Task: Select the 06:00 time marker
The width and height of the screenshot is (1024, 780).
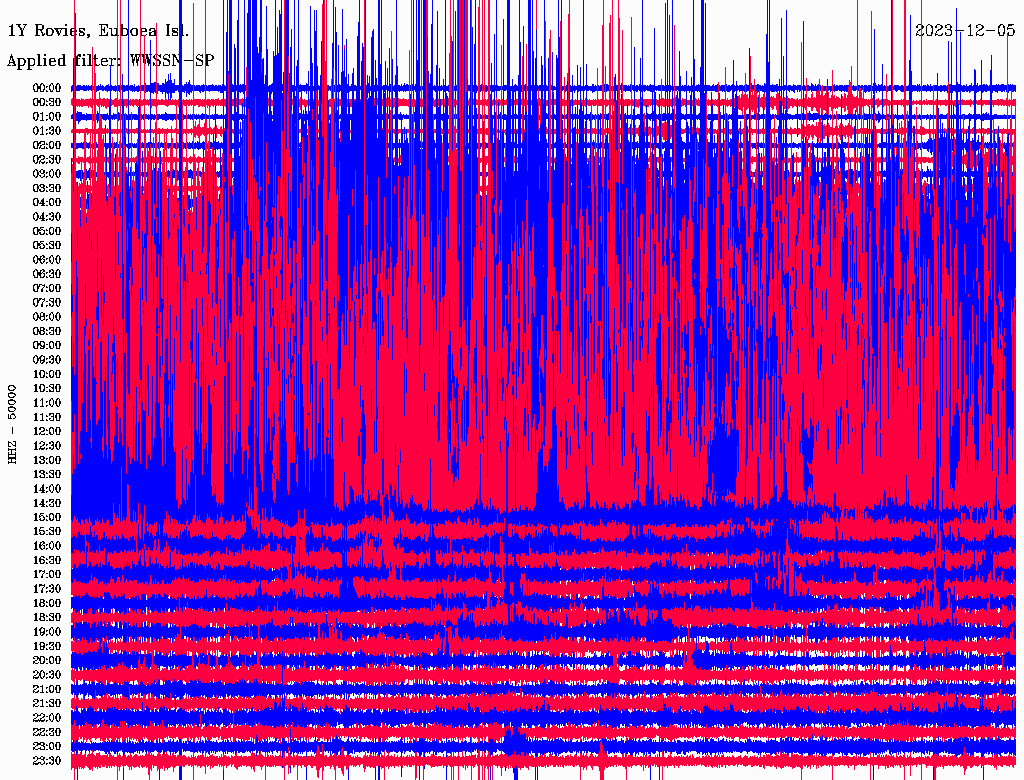Action: click(x=47, y=260)
